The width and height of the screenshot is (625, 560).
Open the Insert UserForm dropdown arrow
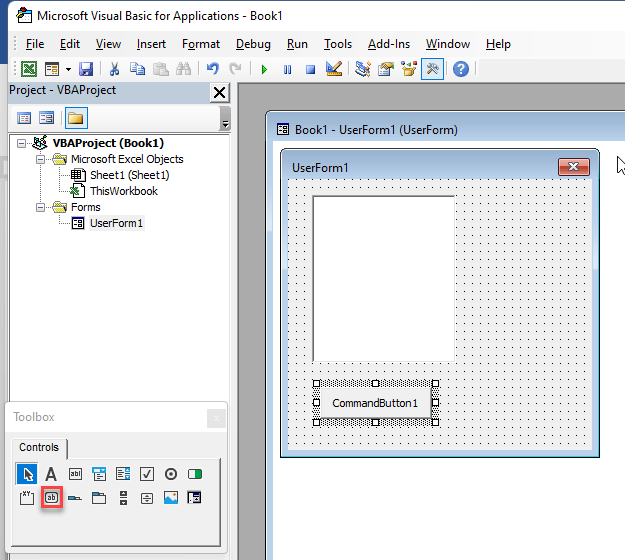click(68, 69)
